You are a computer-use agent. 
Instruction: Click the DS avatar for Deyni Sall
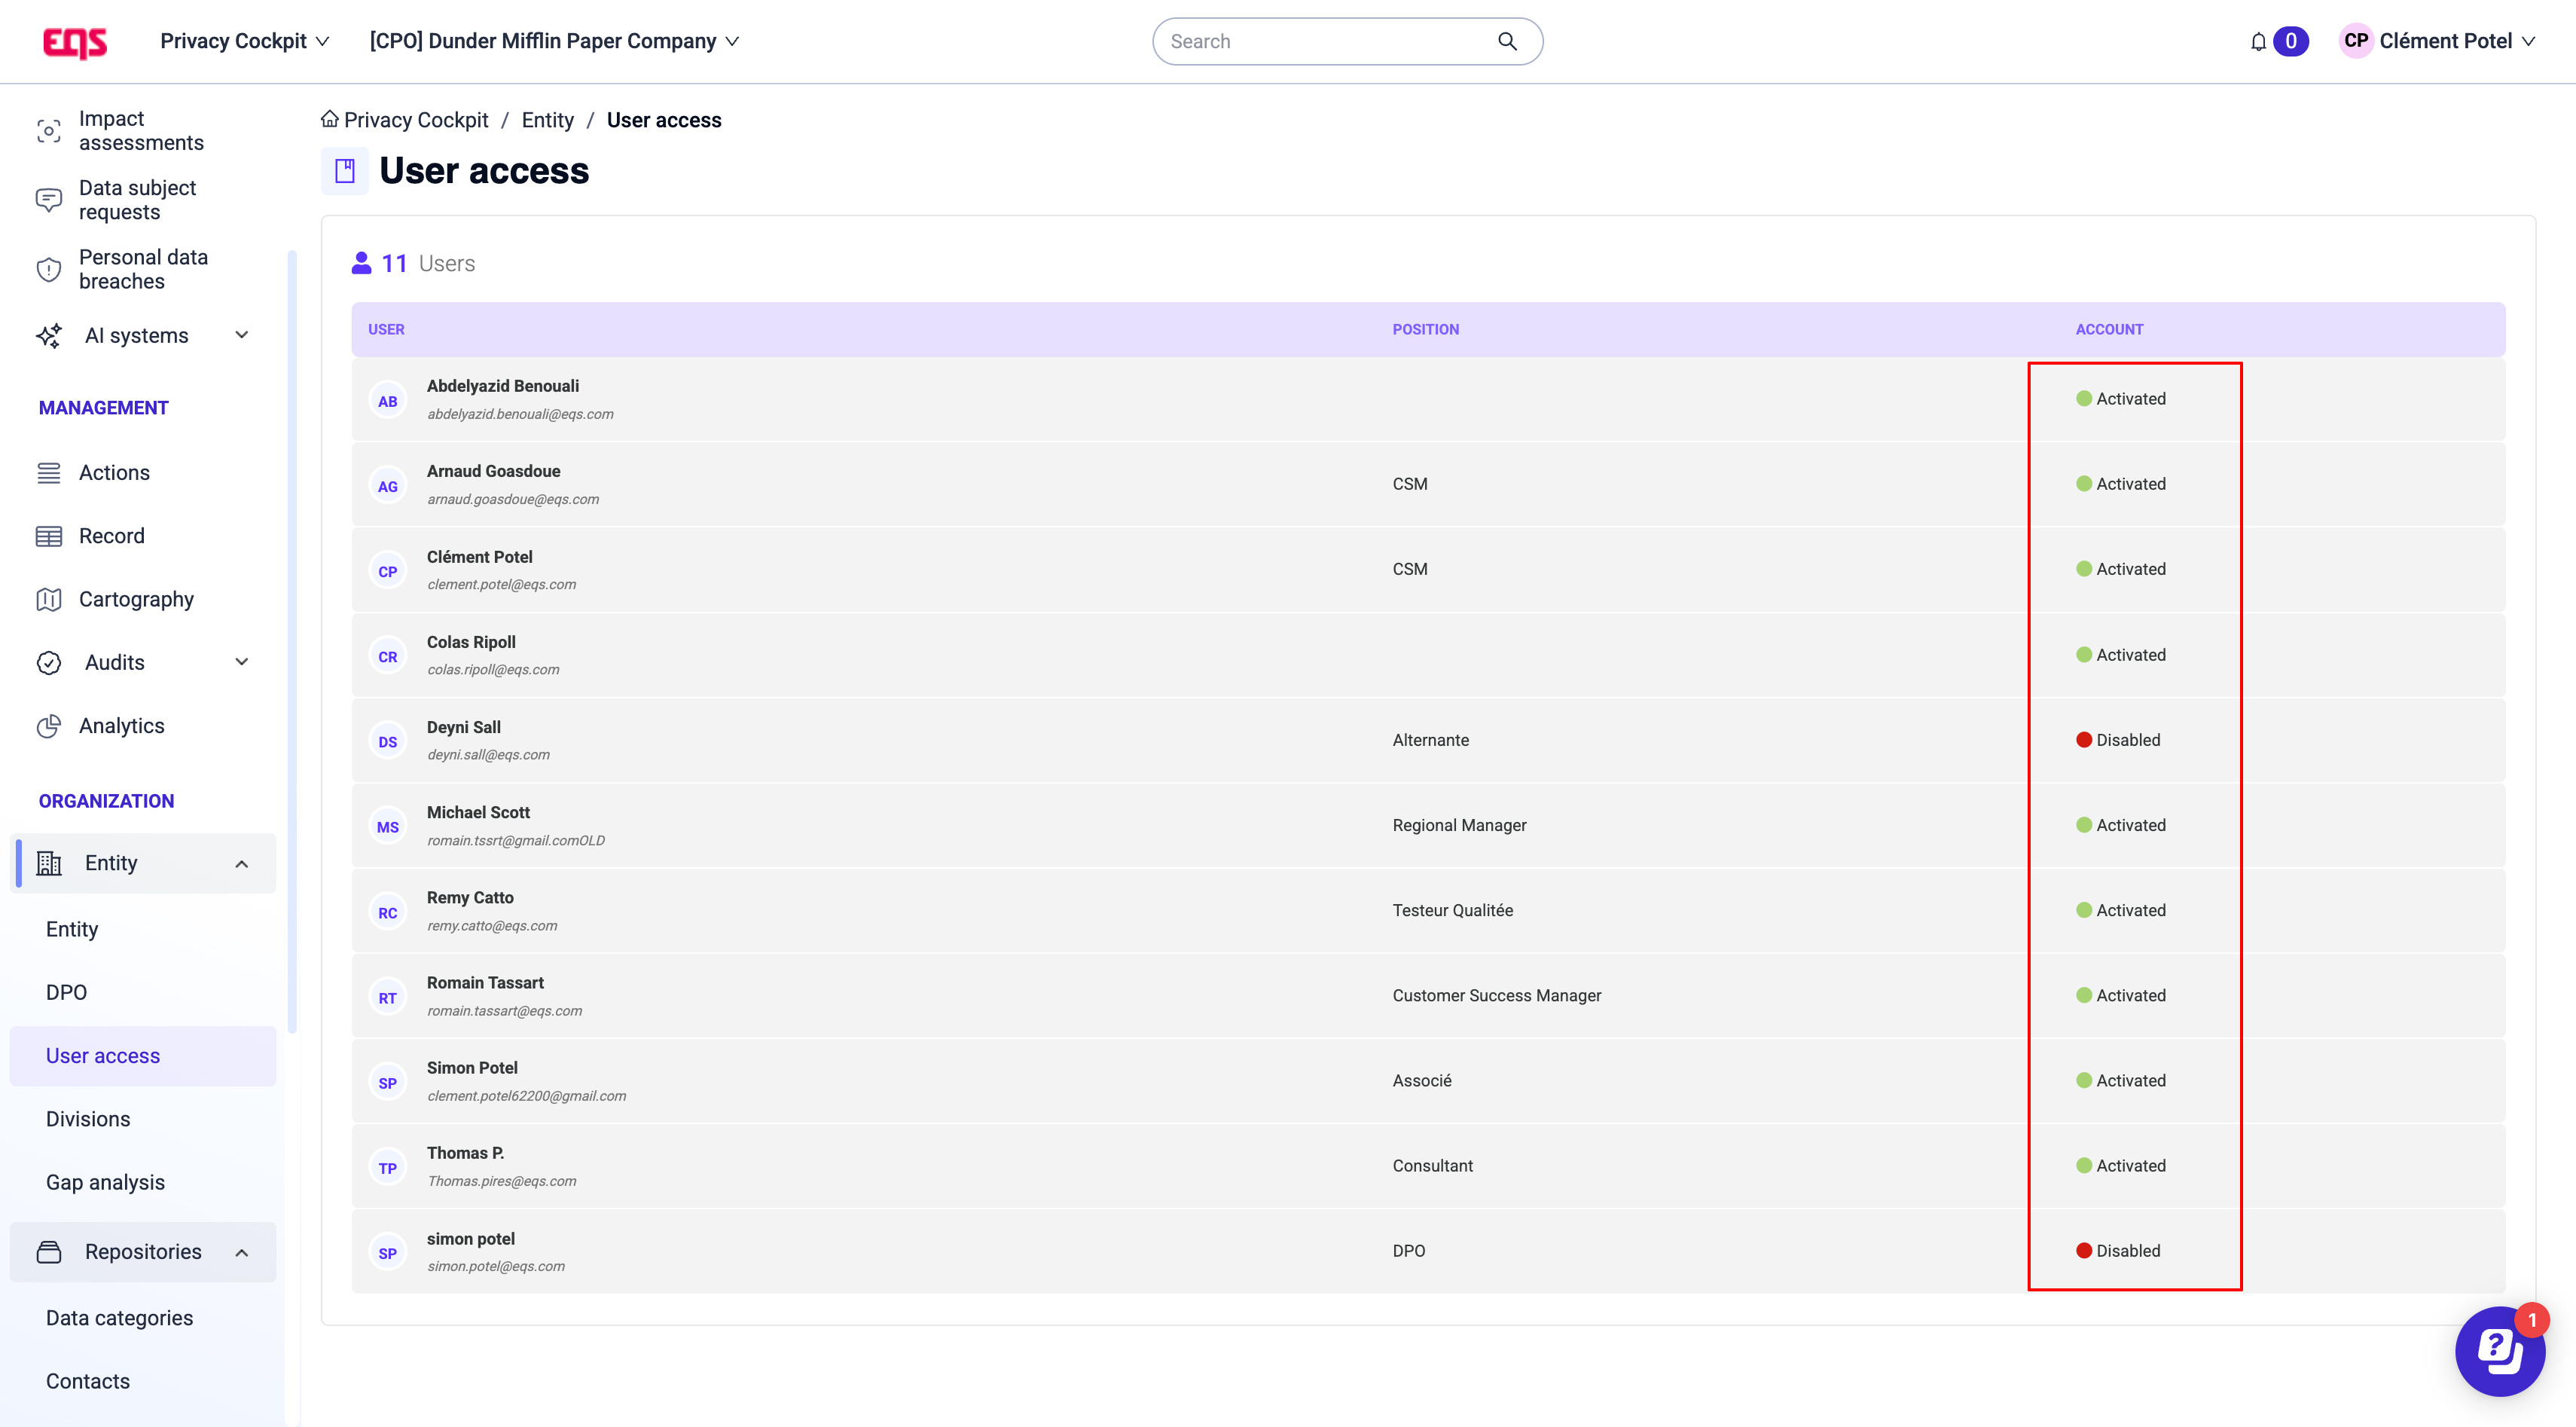click(x=388, y=742)
